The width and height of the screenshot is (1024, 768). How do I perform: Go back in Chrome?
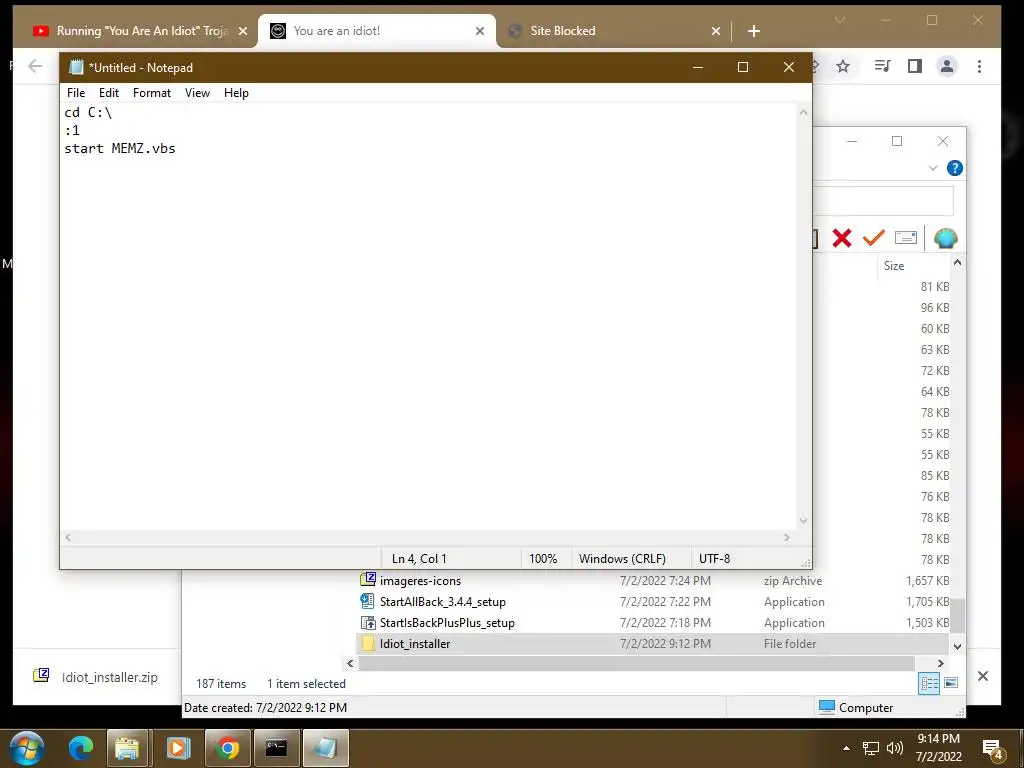(x=35, y=66)
